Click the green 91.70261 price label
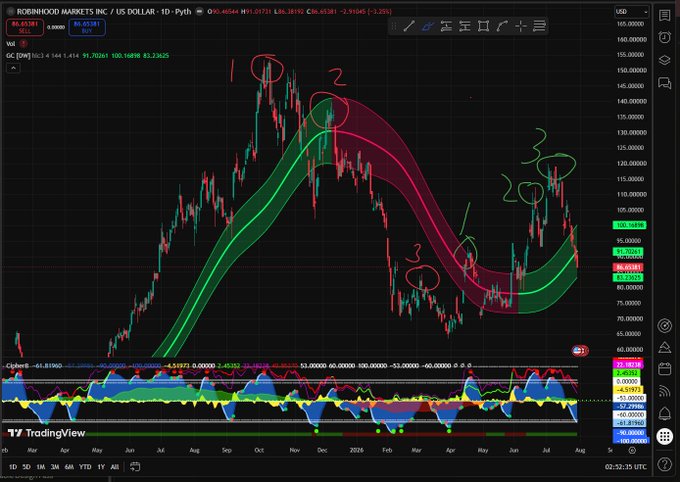Screen dimensions: 680x482 (628, 252)
